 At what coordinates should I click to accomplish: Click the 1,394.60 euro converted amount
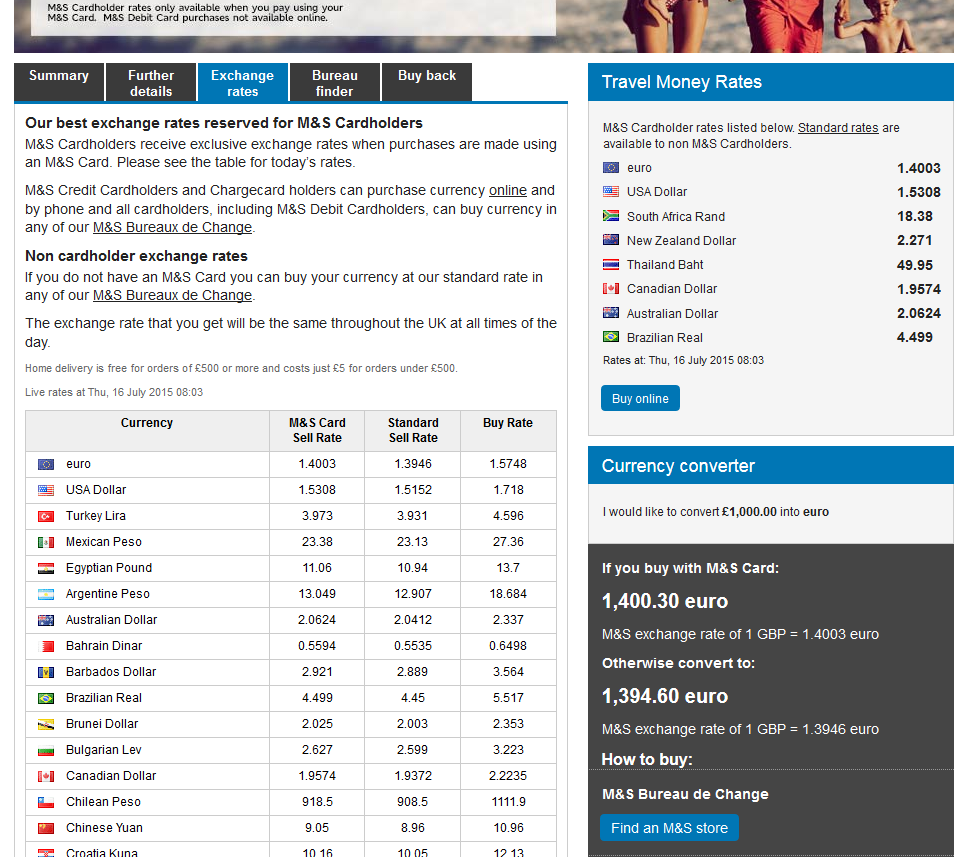[665, 696]
